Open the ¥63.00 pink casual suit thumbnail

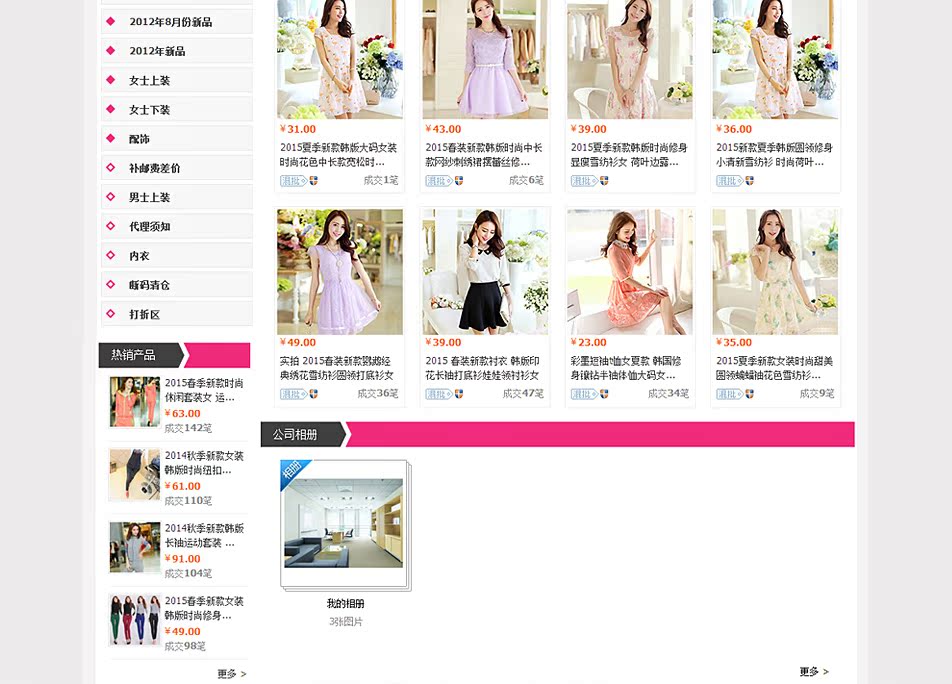click(x=134, y=402)
